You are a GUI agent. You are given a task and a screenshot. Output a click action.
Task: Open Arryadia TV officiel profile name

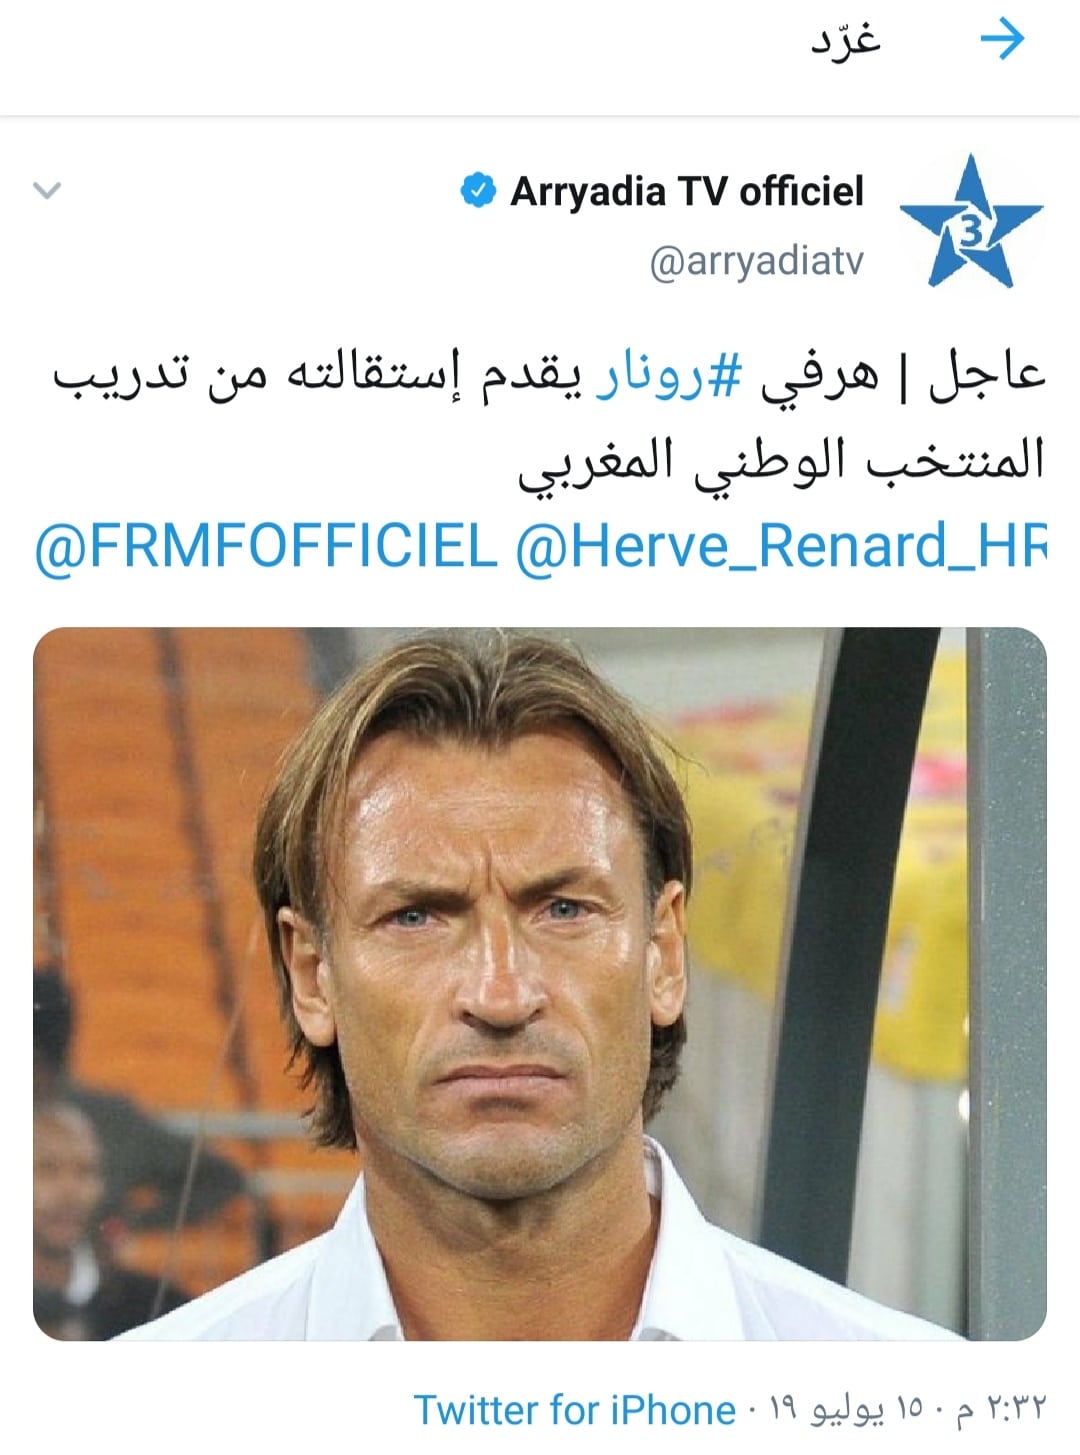[x=687, y=190]
